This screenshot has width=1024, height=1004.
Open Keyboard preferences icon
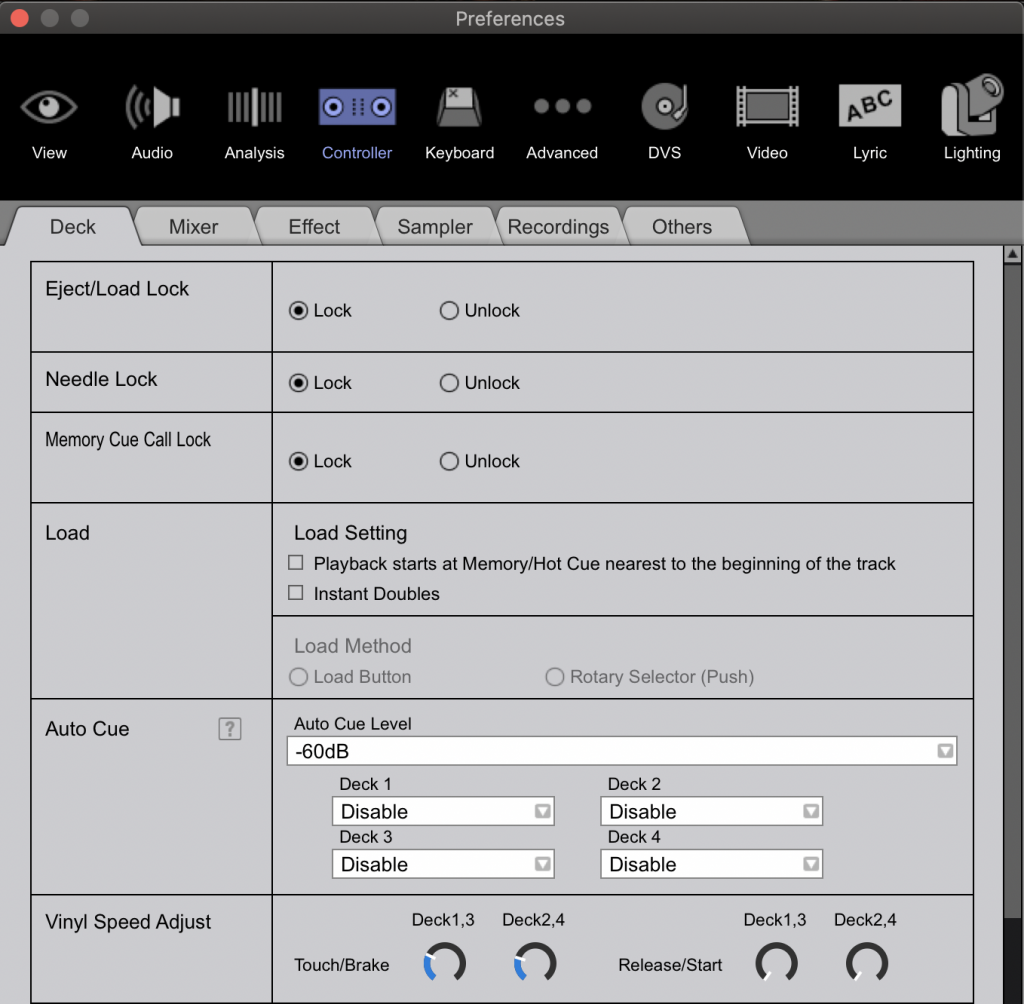click(459, 108)
